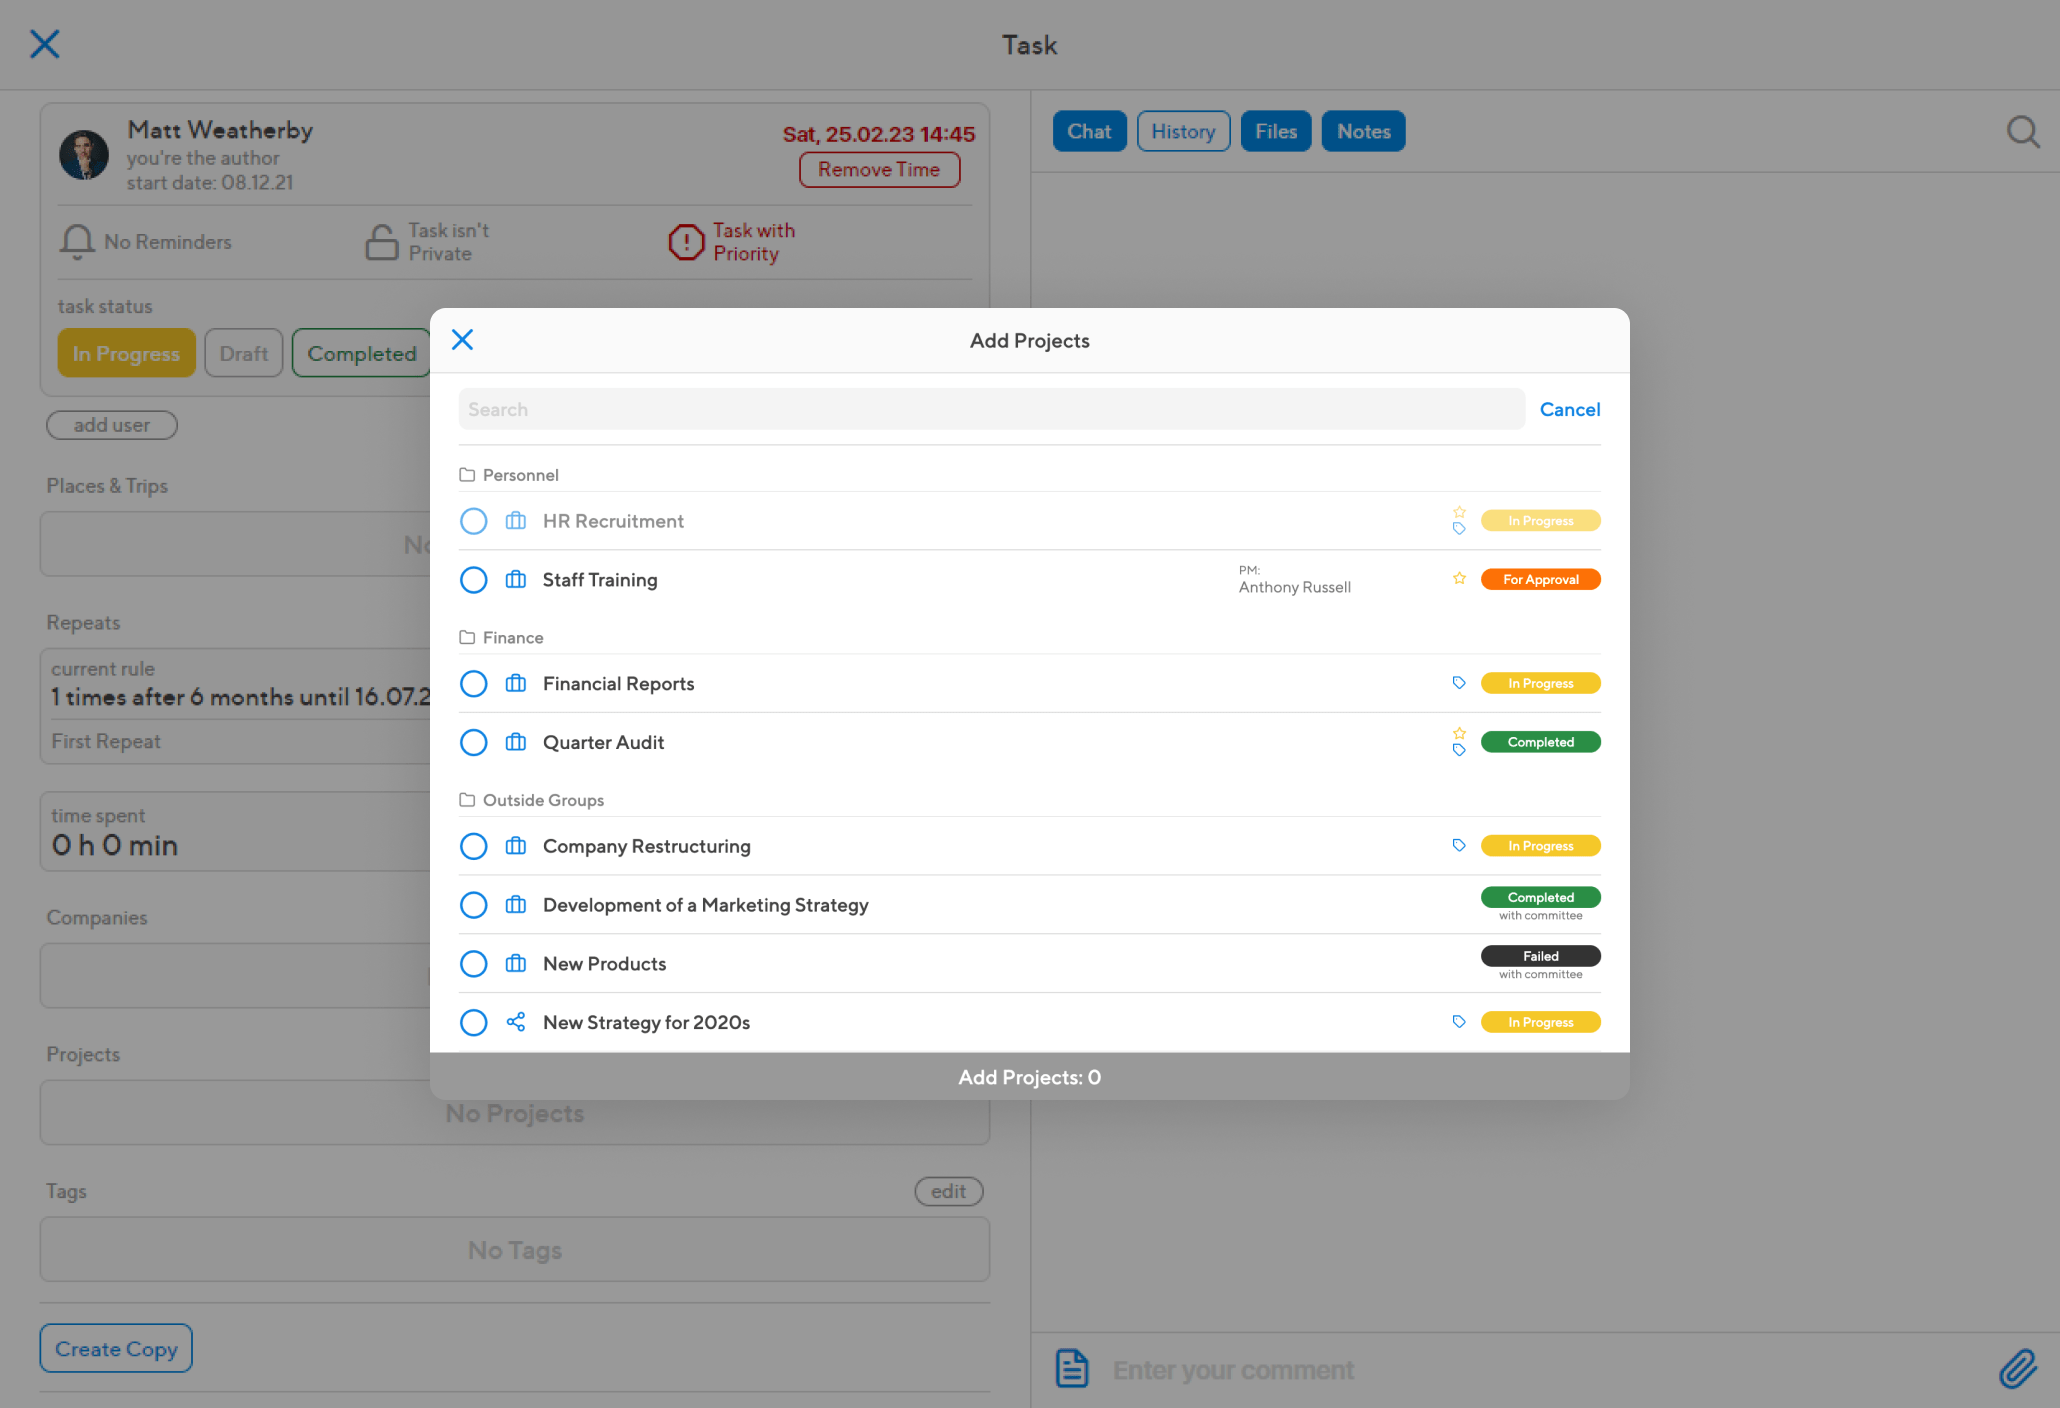This screenshot has height=1408, width=2060.
Task: Open the Notes tab
Action: click(x=1363, y=132)
